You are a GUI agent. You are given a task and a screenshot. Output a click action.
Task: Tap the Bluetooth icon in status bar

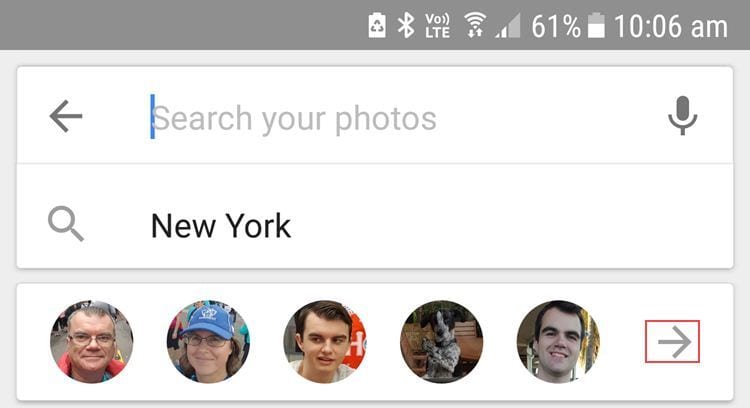pos(406,26)
